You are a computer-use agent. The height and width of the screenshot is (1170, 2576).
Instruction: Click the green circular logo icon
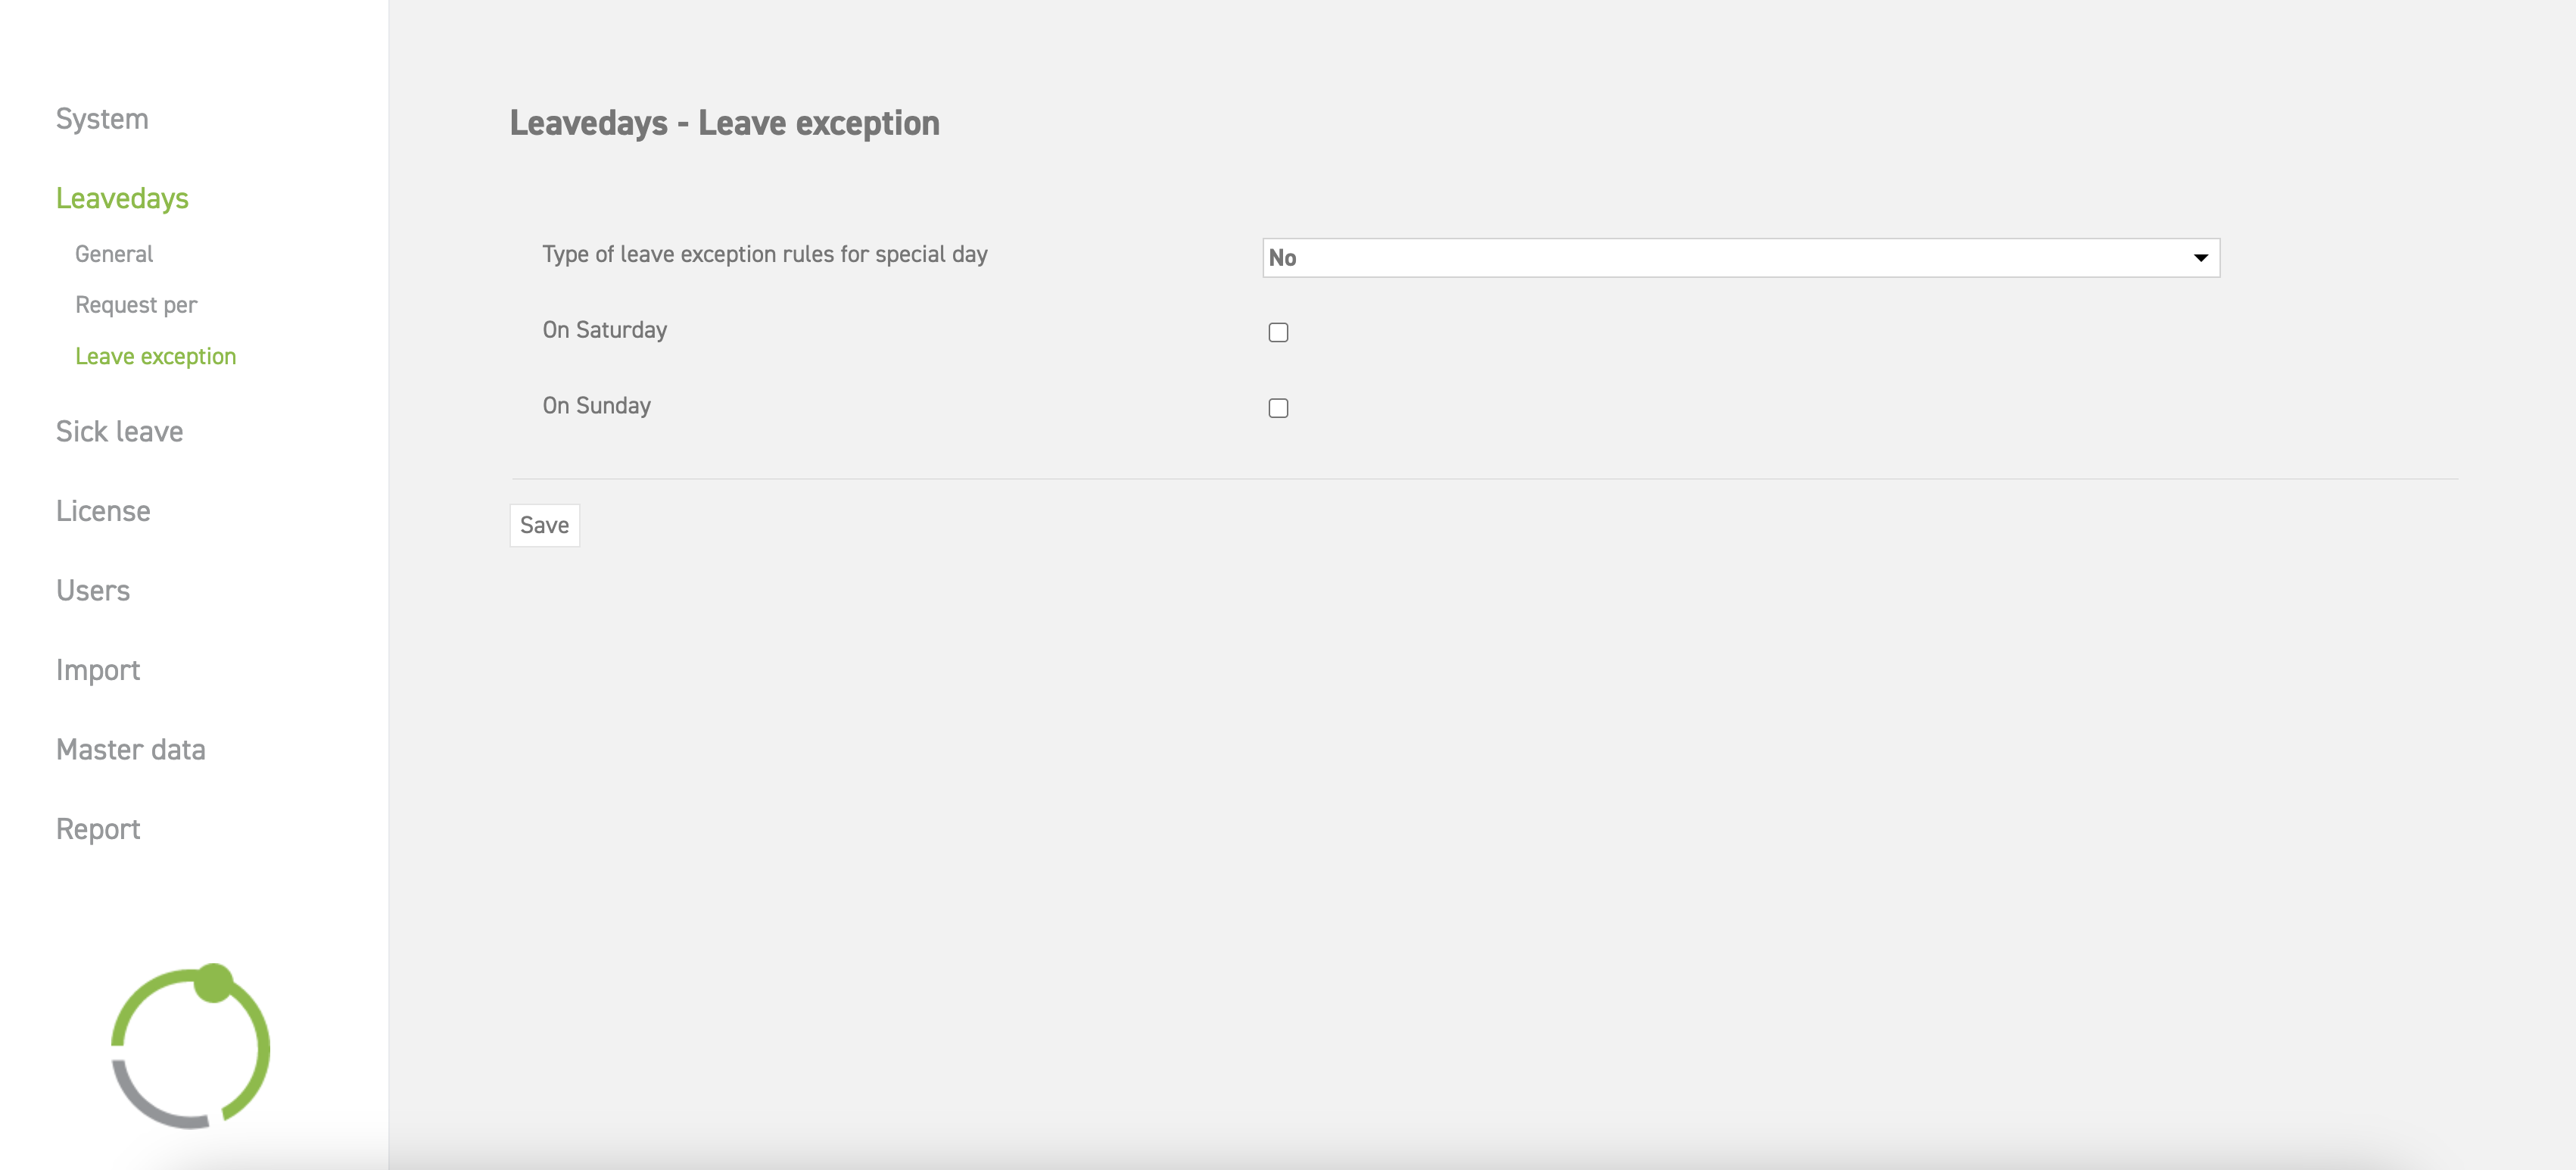190,1046
